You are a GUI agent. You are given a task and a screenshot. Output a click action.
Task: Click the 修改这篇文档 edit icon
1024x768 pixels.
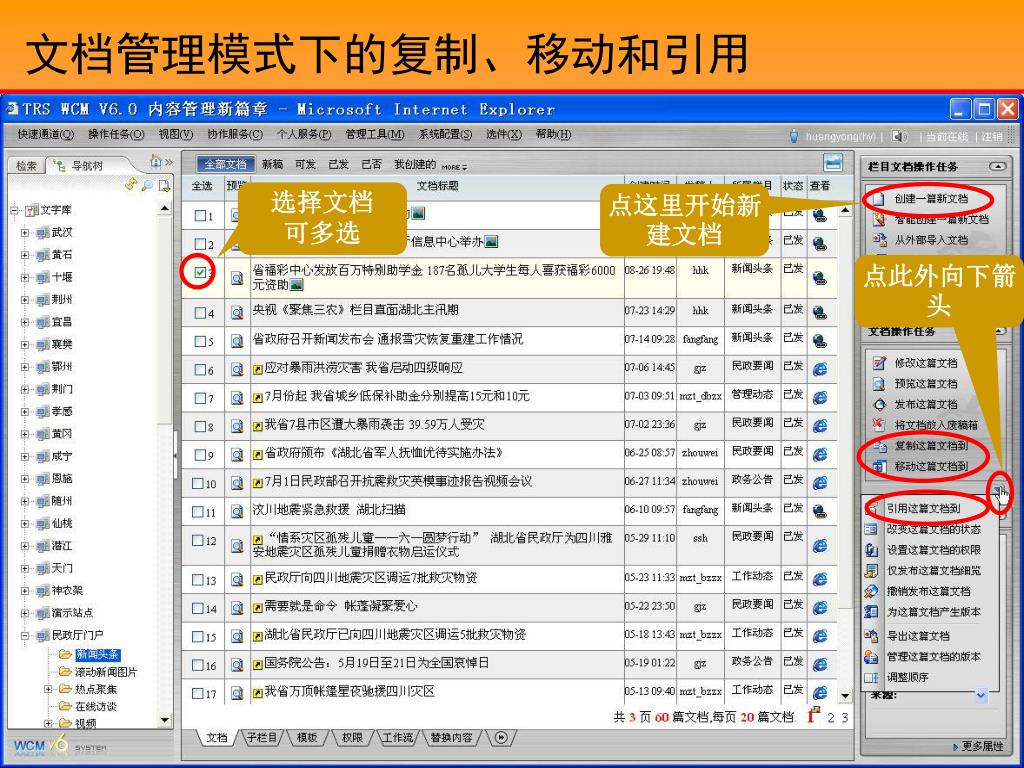click(x=880, y=363)
